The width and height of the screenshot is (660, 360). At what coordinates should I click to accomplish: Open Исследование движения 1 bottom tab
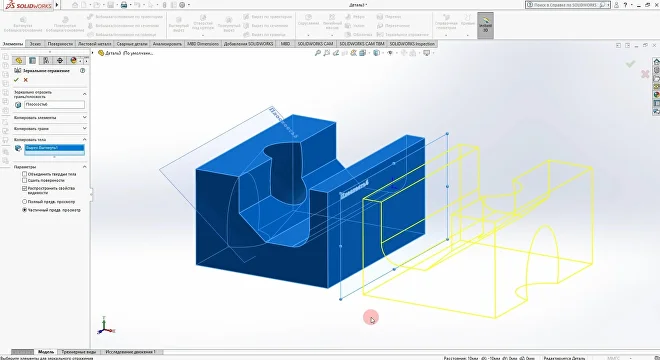130,352
